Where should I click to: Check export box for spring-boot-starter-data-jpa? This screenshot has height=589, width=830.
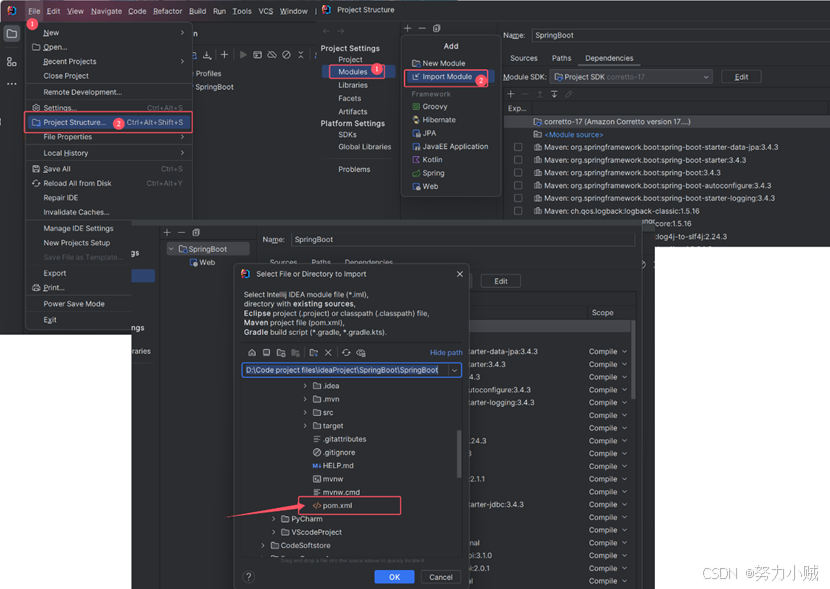click(518, 147)
